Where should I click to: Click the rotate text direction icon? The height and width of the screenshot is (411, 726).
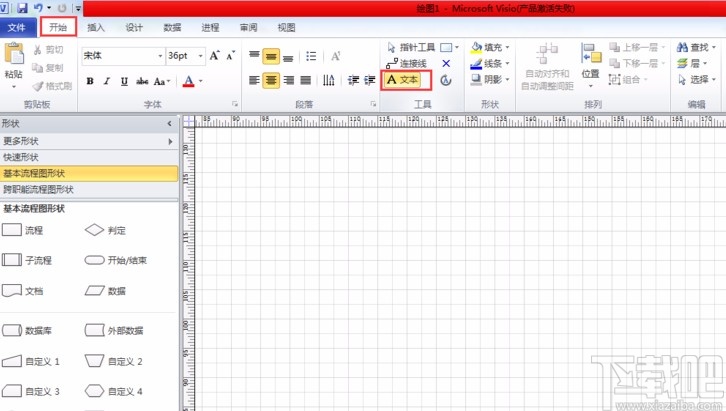328,81
